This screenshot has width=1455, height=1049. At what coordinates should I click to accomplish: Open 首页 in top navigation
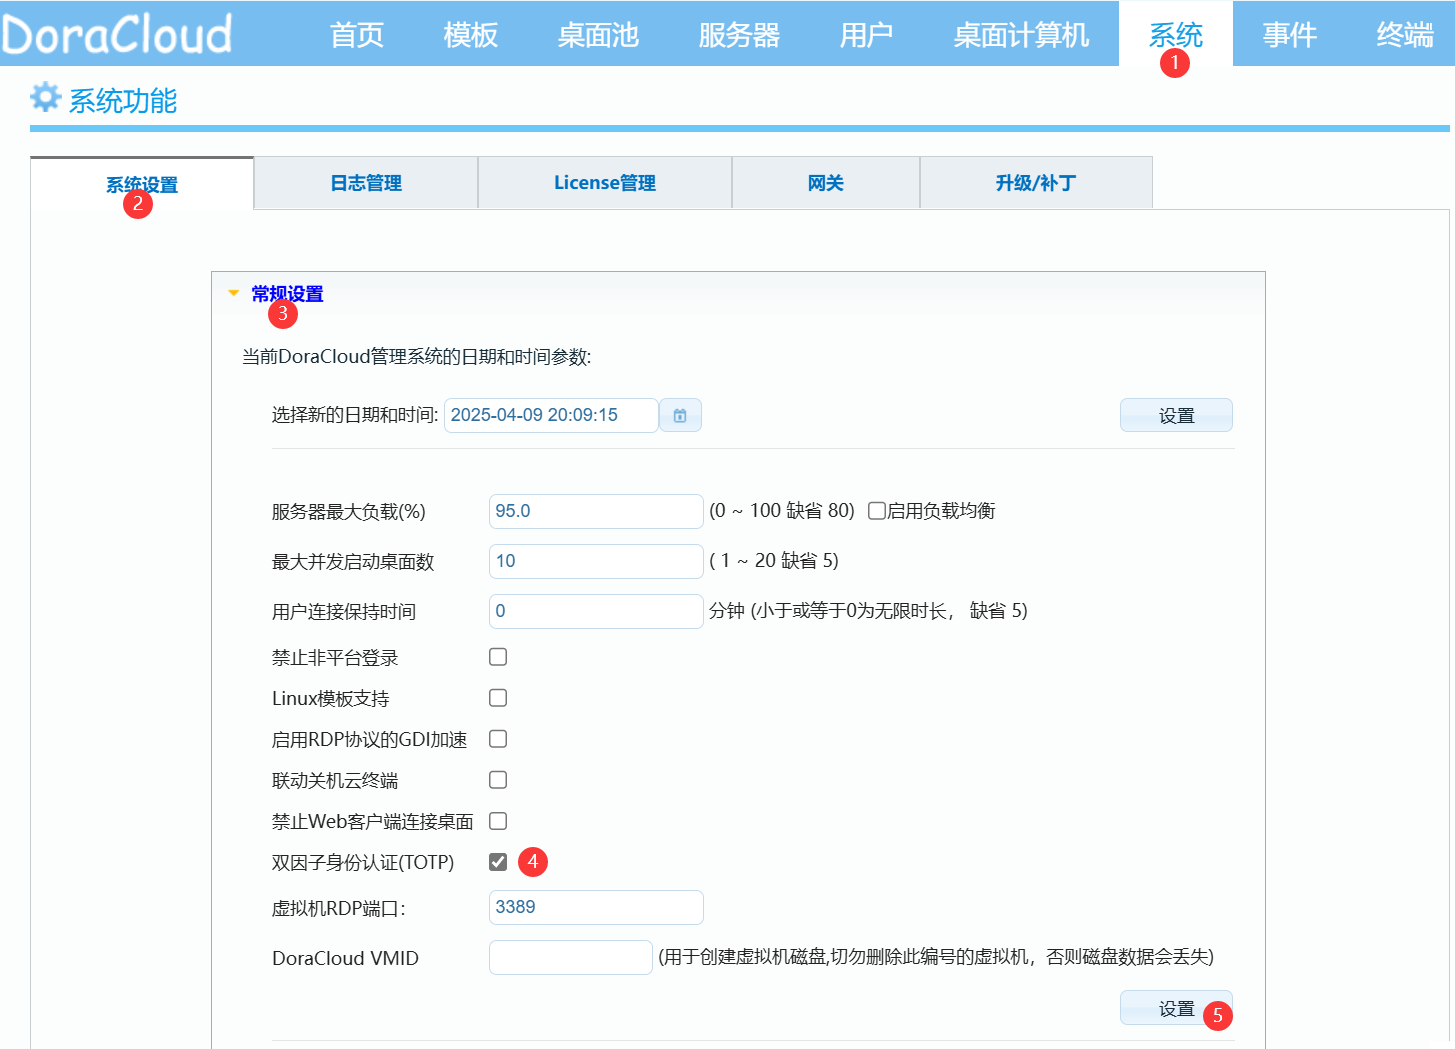(x=357, y=35)
